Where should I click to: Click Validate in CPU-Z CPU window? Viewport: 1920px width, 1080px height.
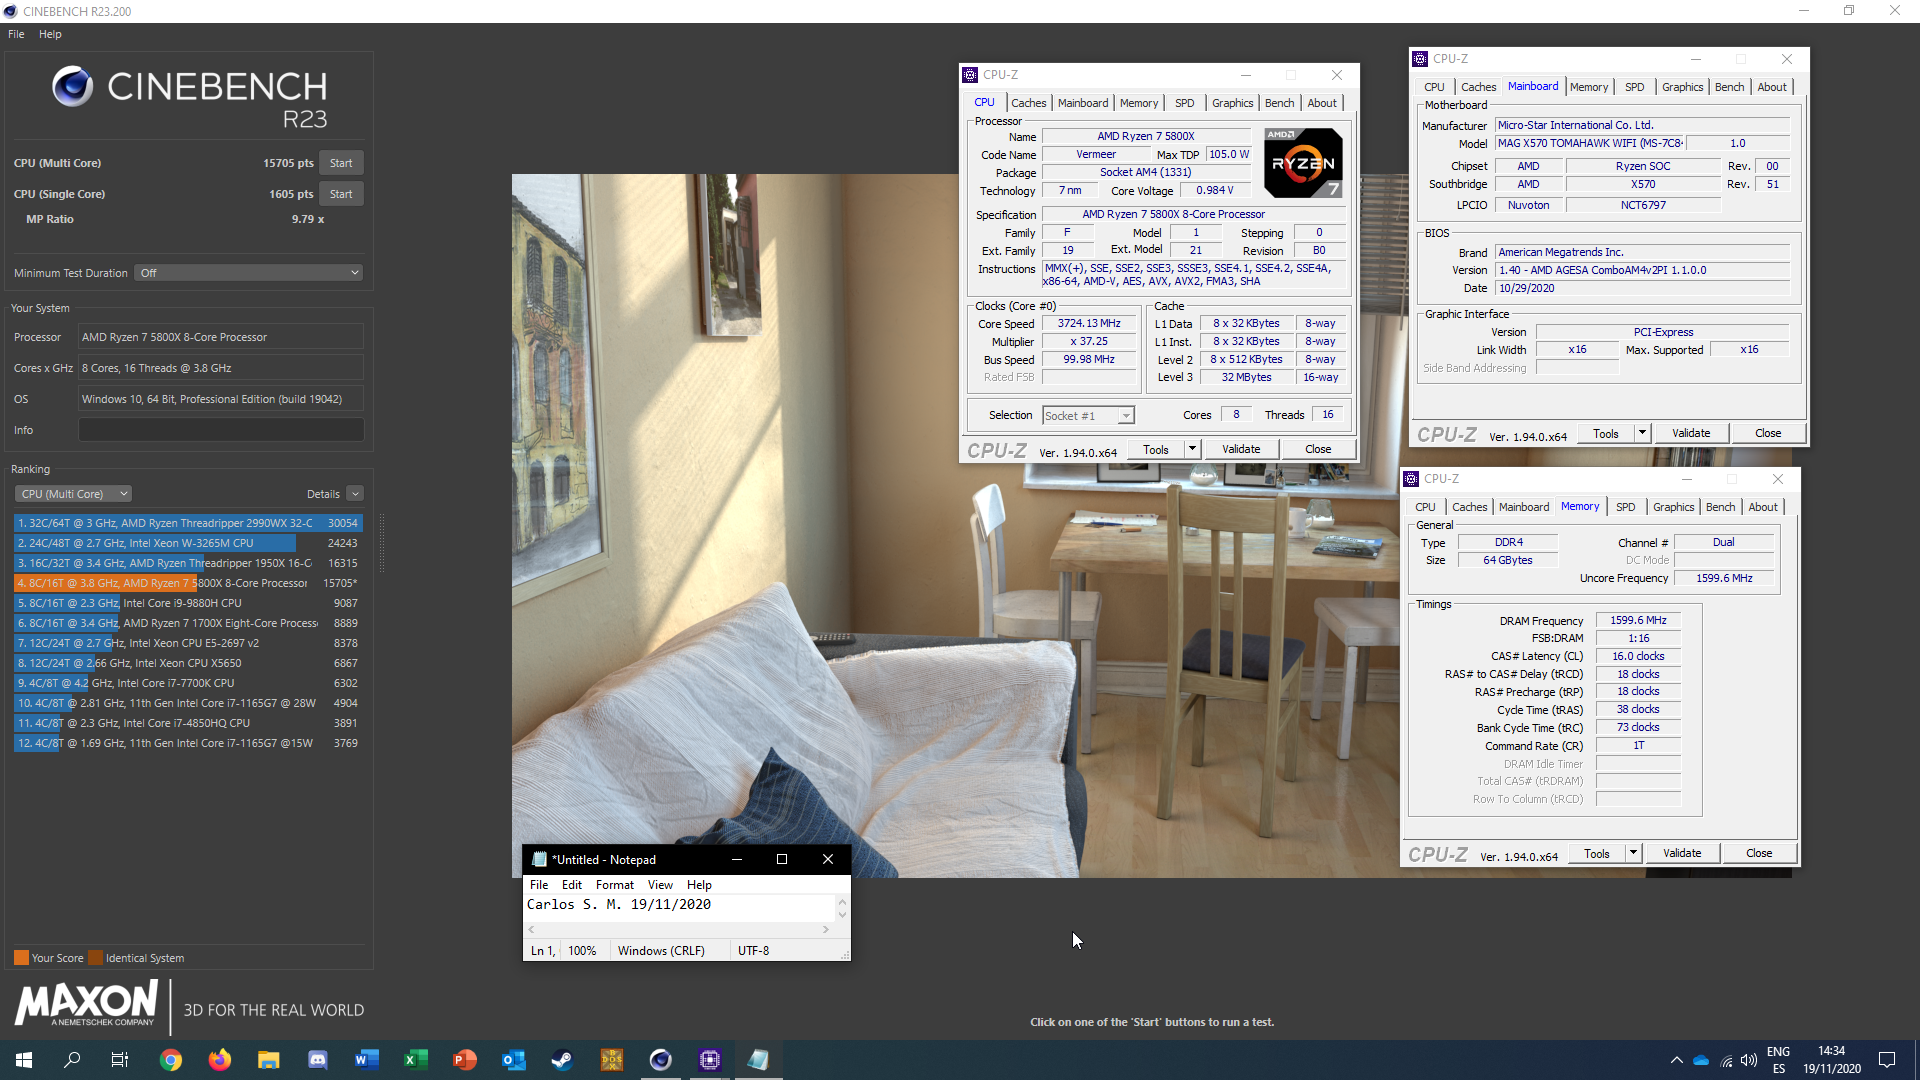pyautogui.click(x=1241, y=450)
